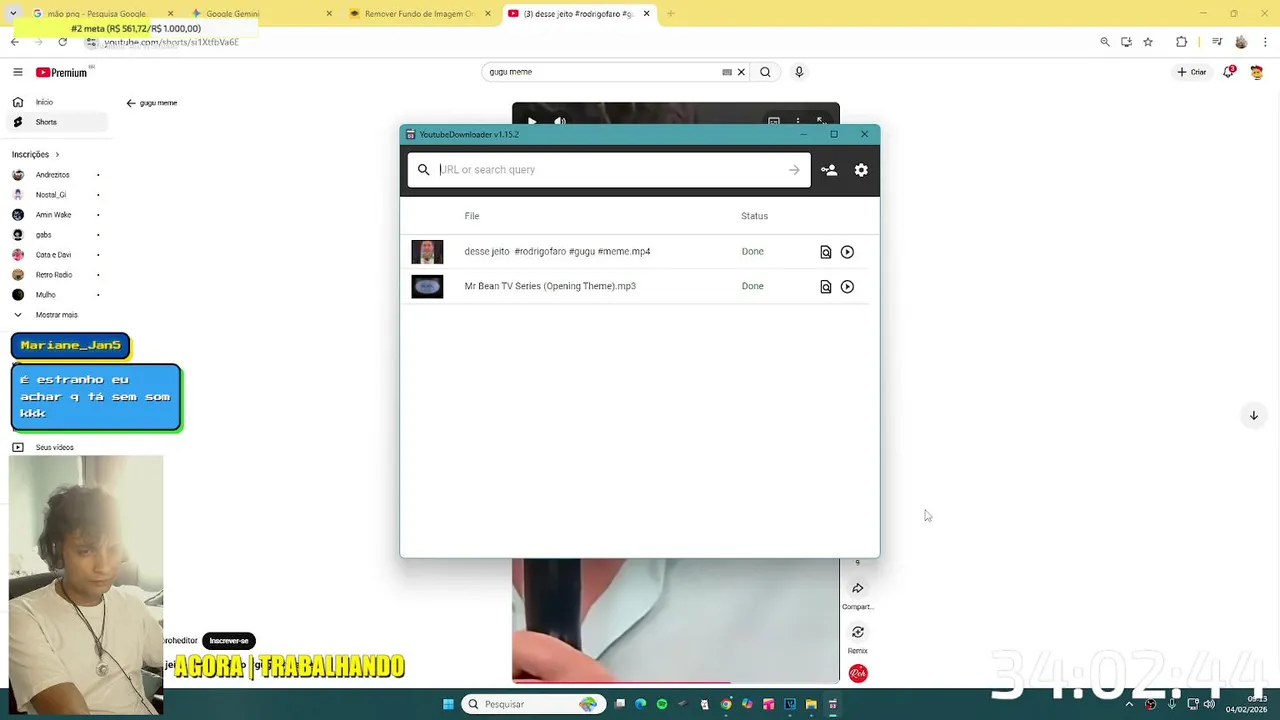Open Amin Wake channel subscription
1280x720 pixels.
(57, 215)
